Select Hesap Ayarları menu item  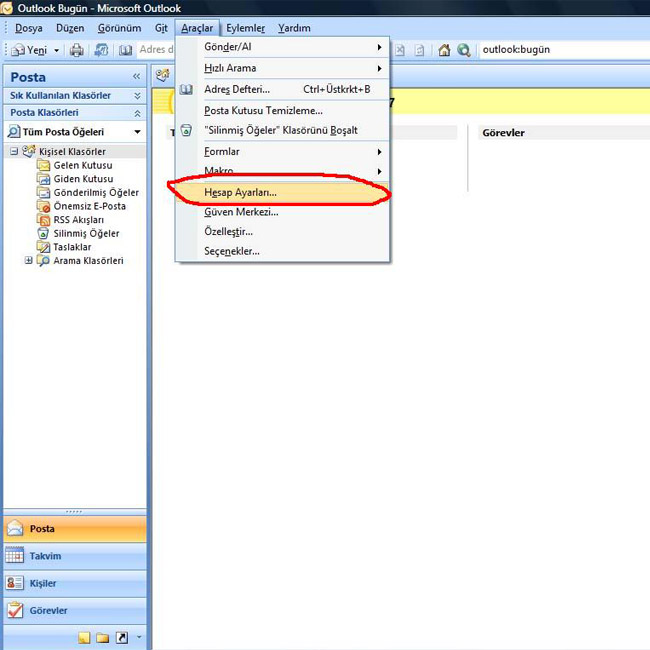tap(282, 192)
